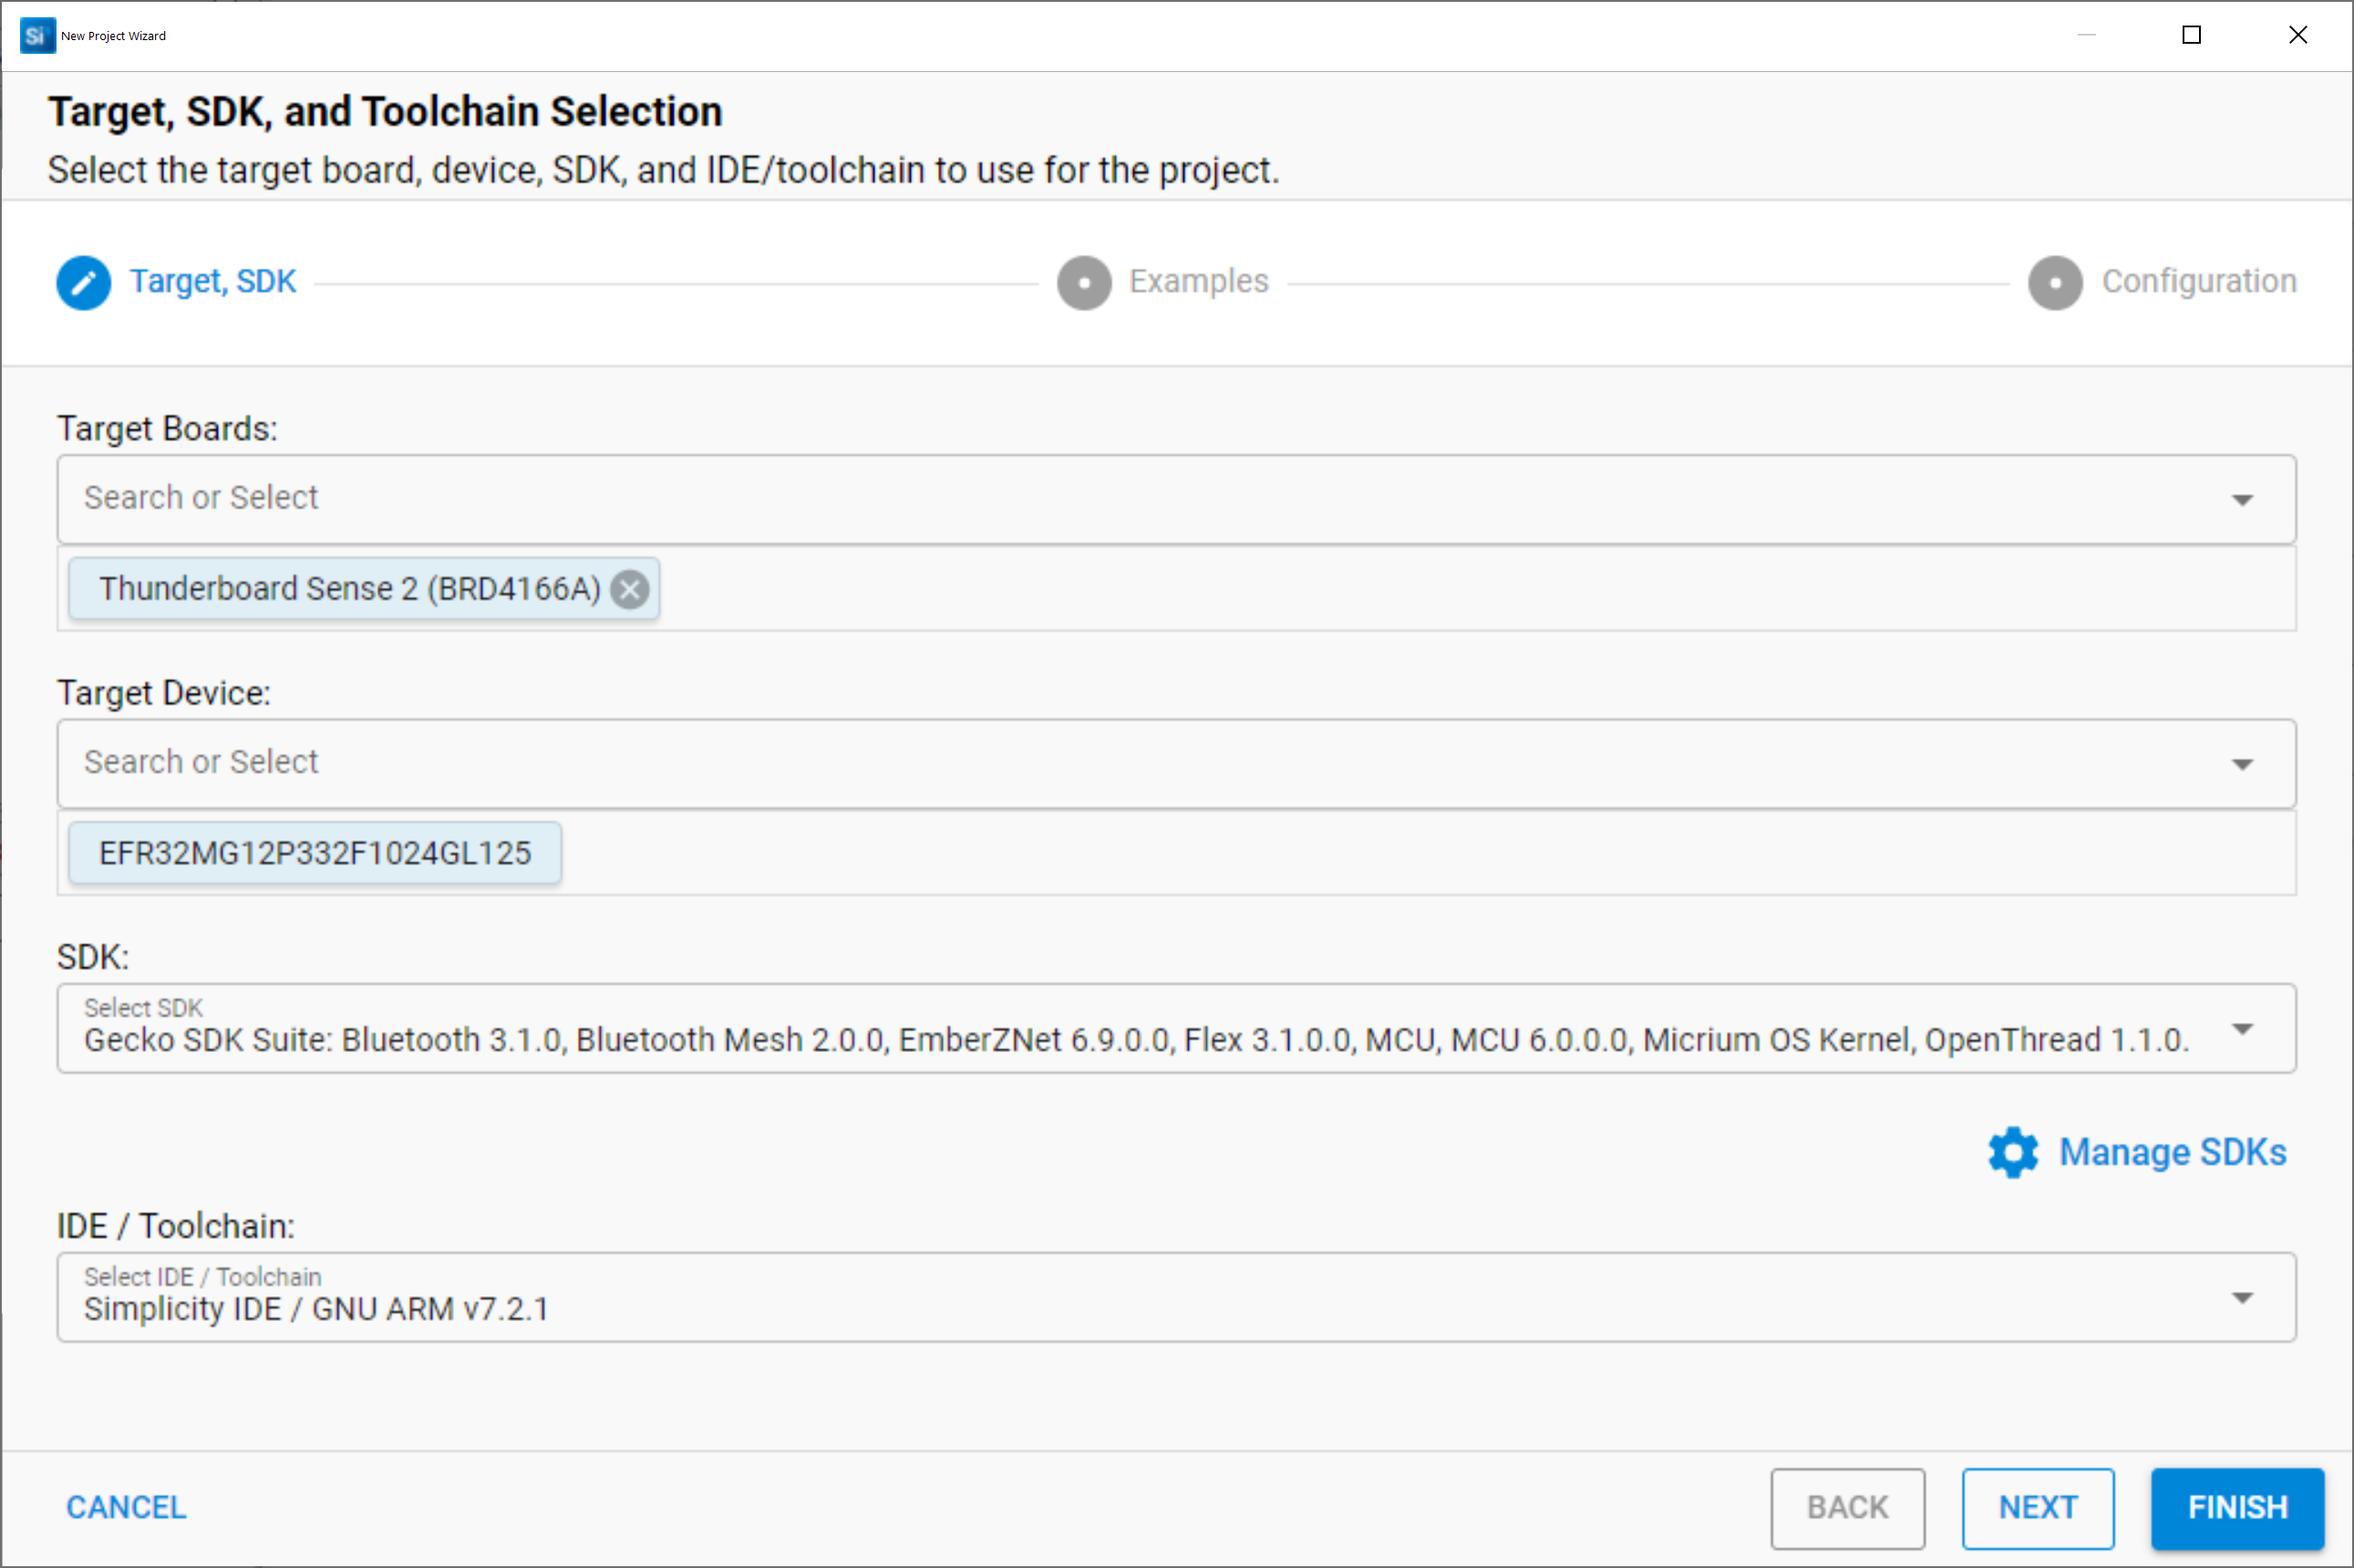Viewport: 2354px width, 1568px height.
Task: Go to the Examples step label
Action: pyautogui.click(x=1199, y=281)
